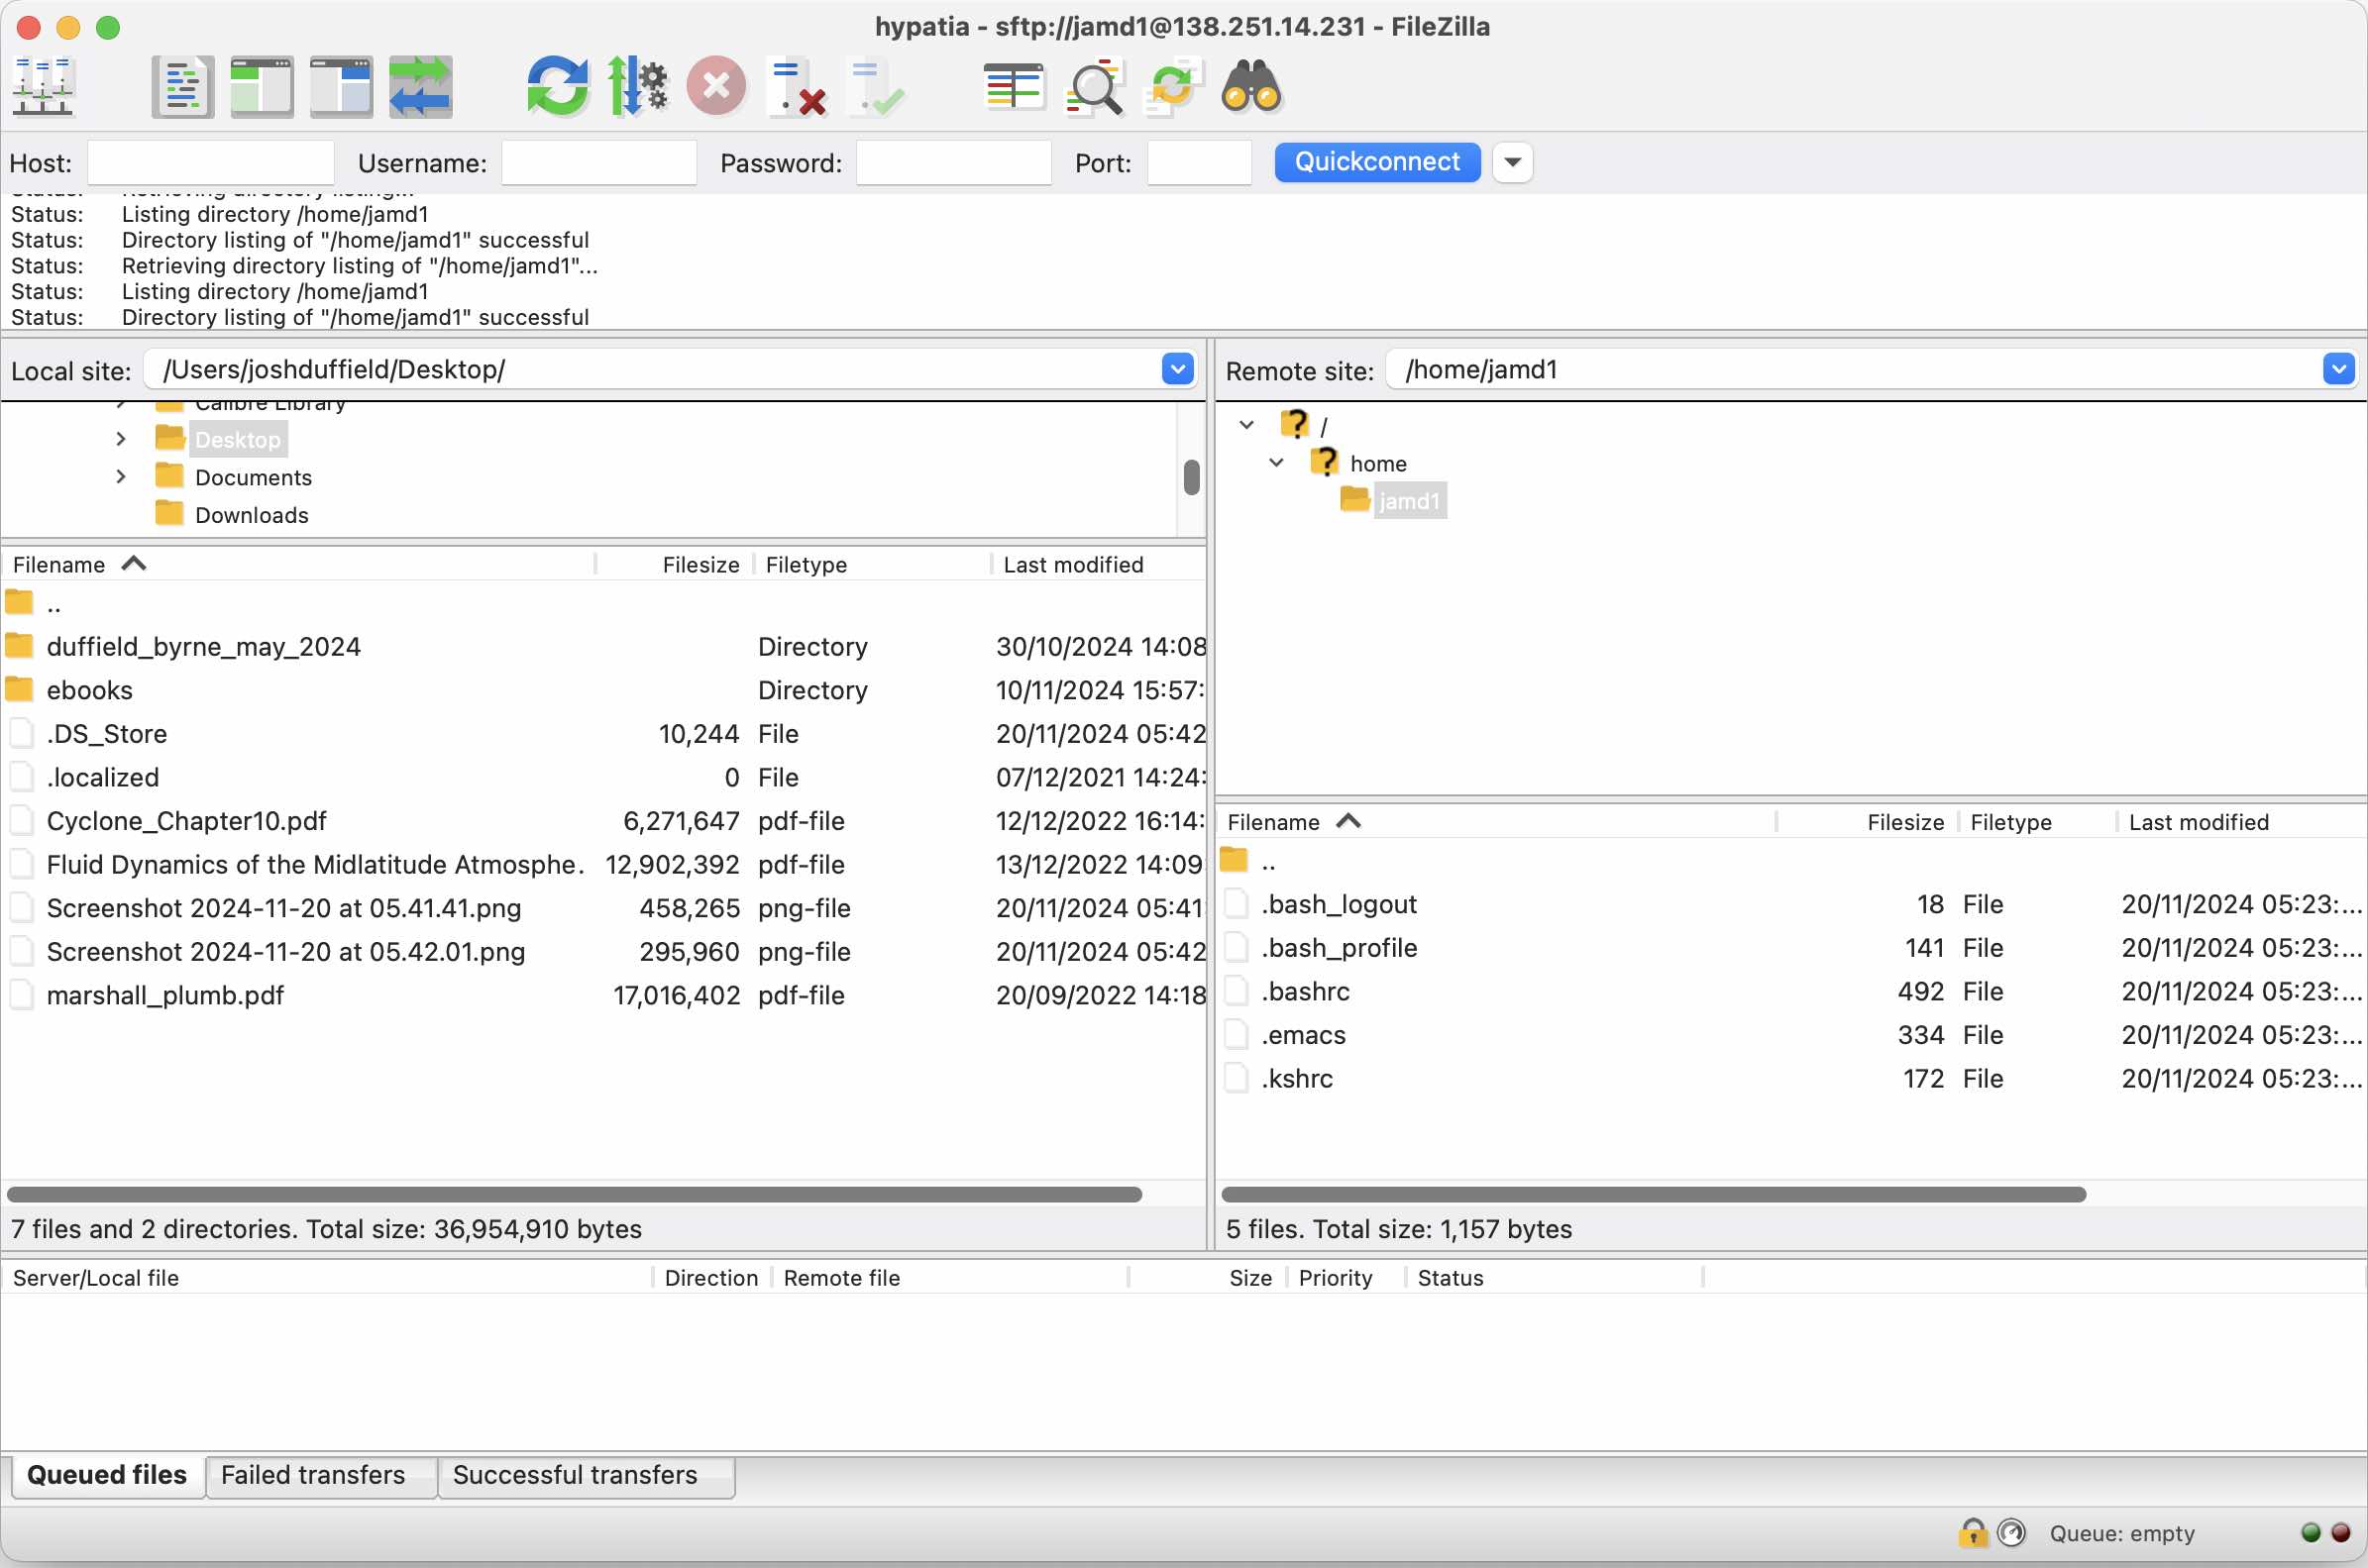Collapse the home node in remote tree
The image size is (2368, 1568).
tap(1276, 462)
